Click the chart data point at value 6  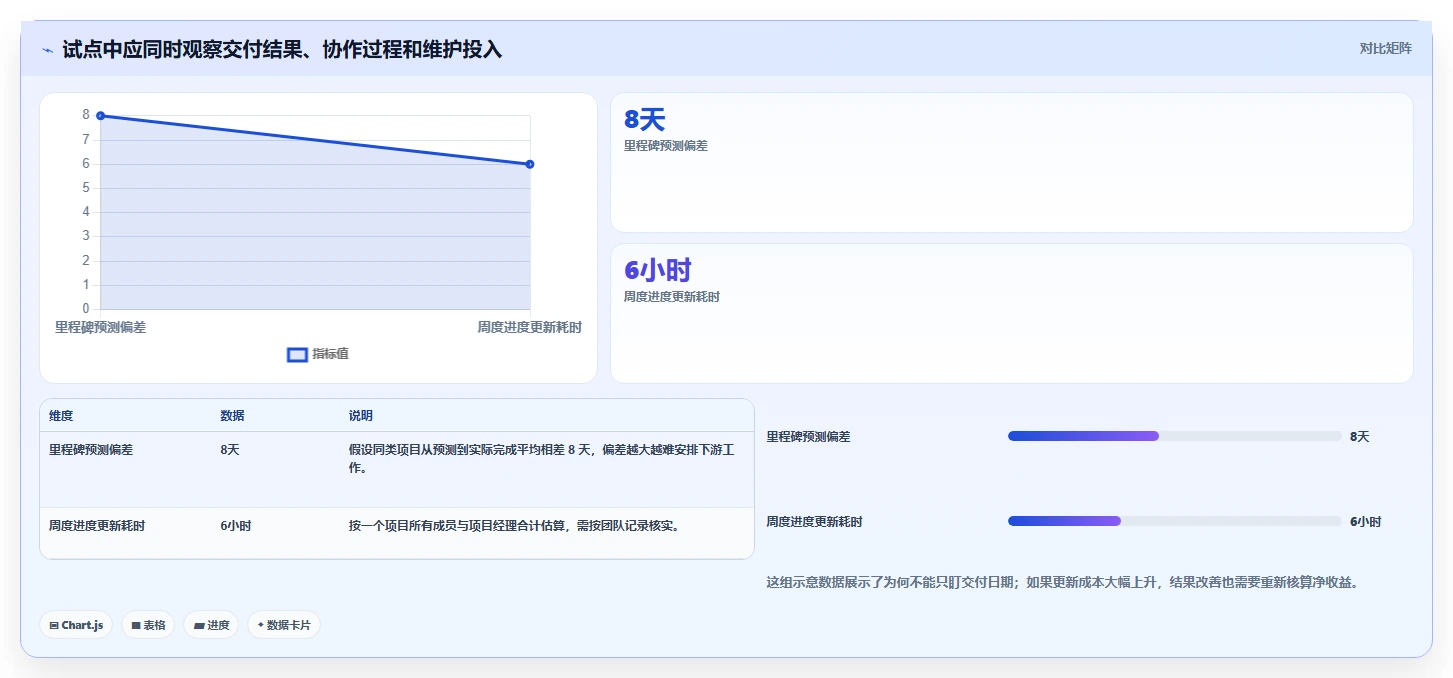[x=530, y=164]
